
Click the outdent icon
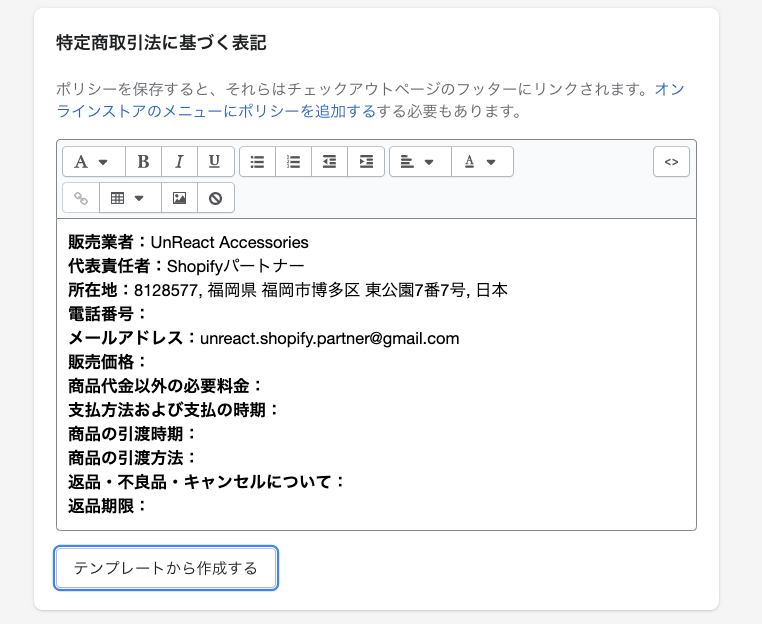[329, 161]
